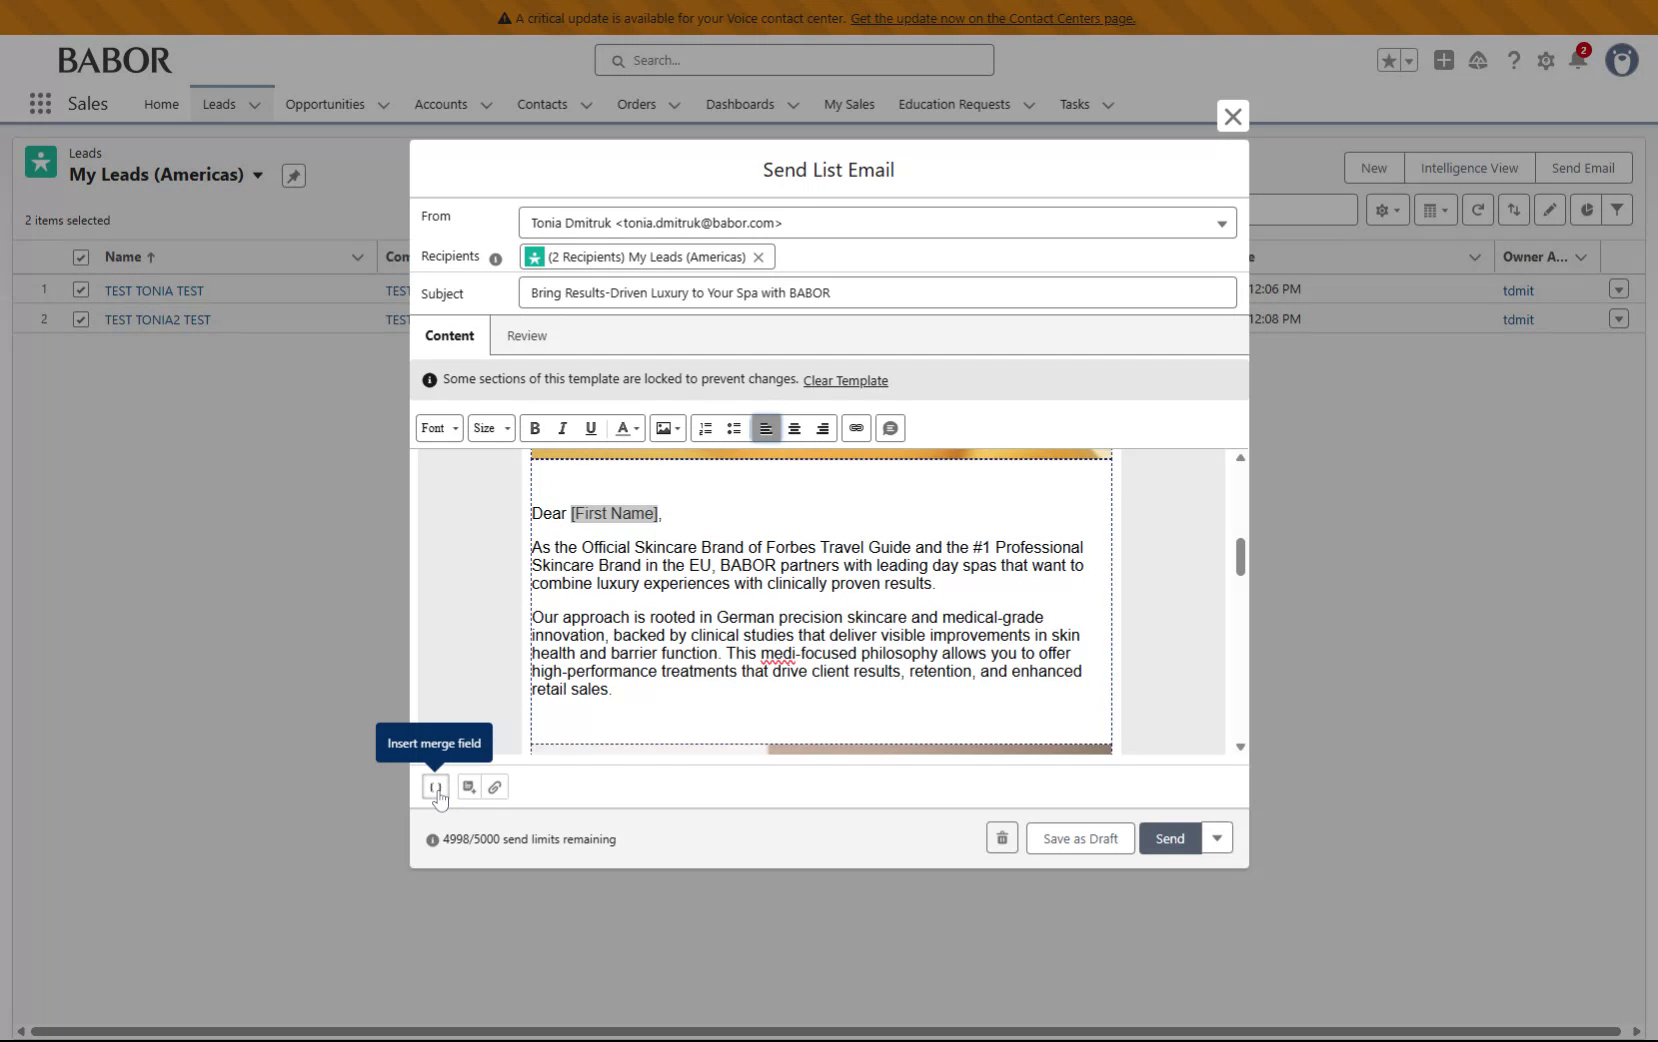Open Salesforce notifications bell

pos(1579,60)
